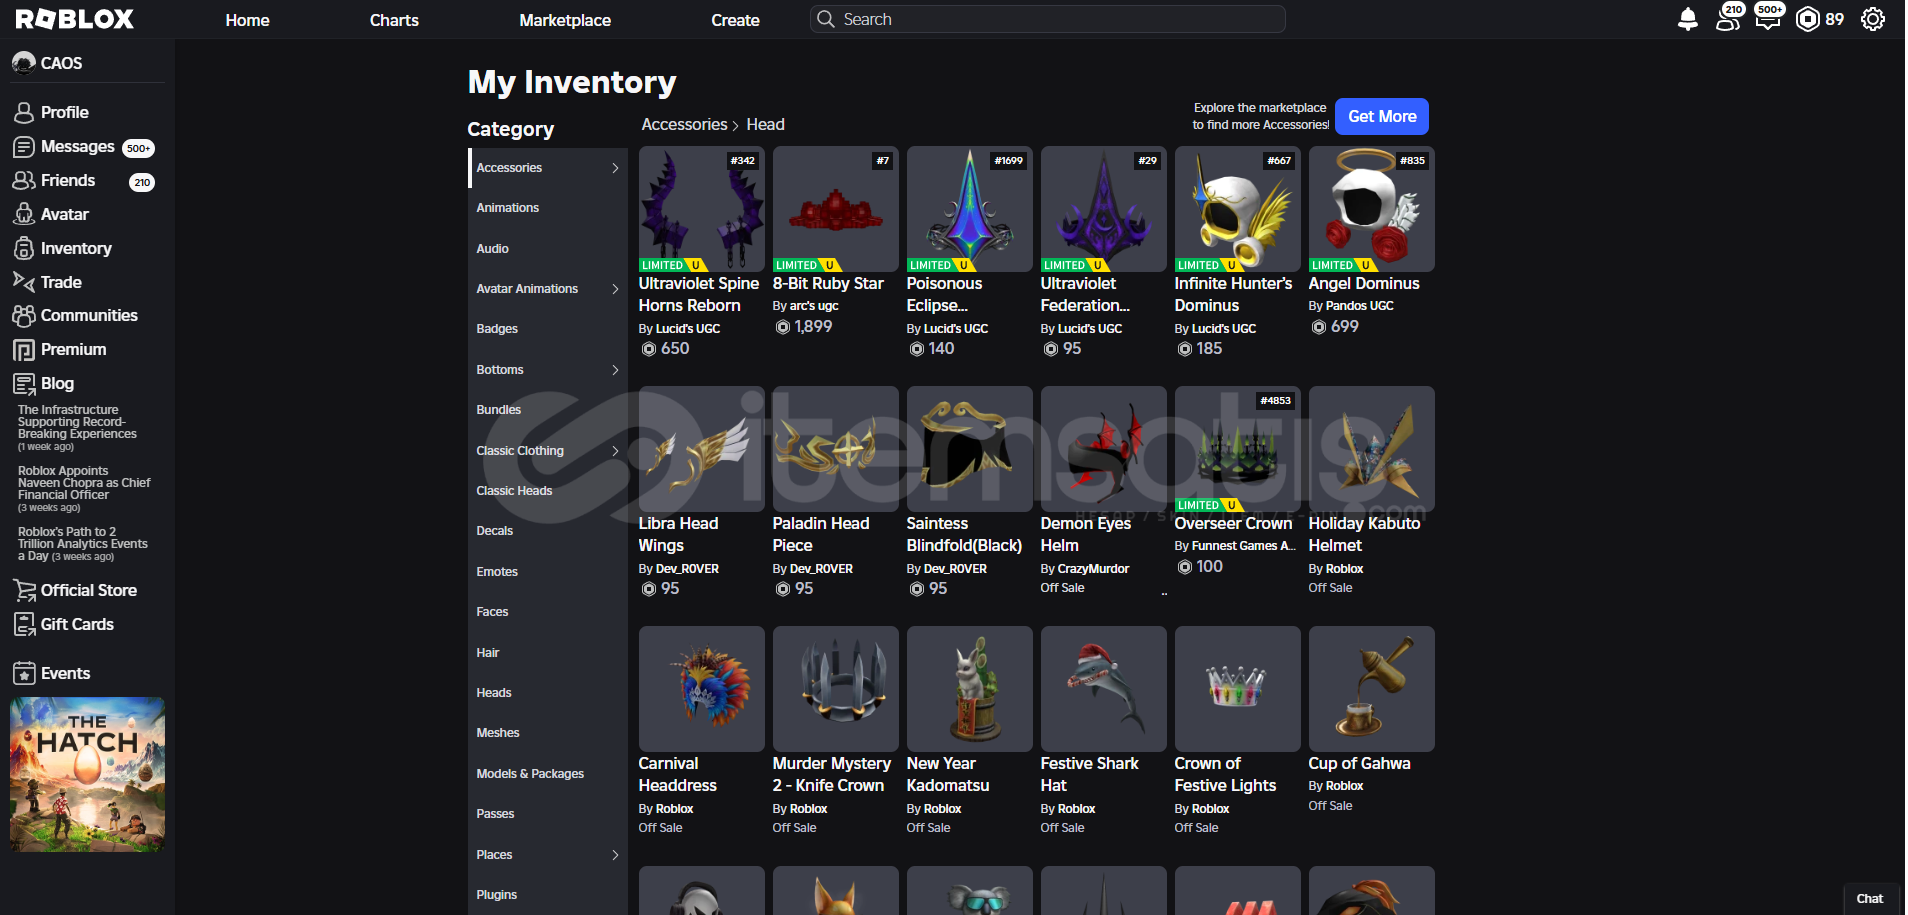Expand the Bottoms category chevron

pyautogui.click(x=615, y=370)
